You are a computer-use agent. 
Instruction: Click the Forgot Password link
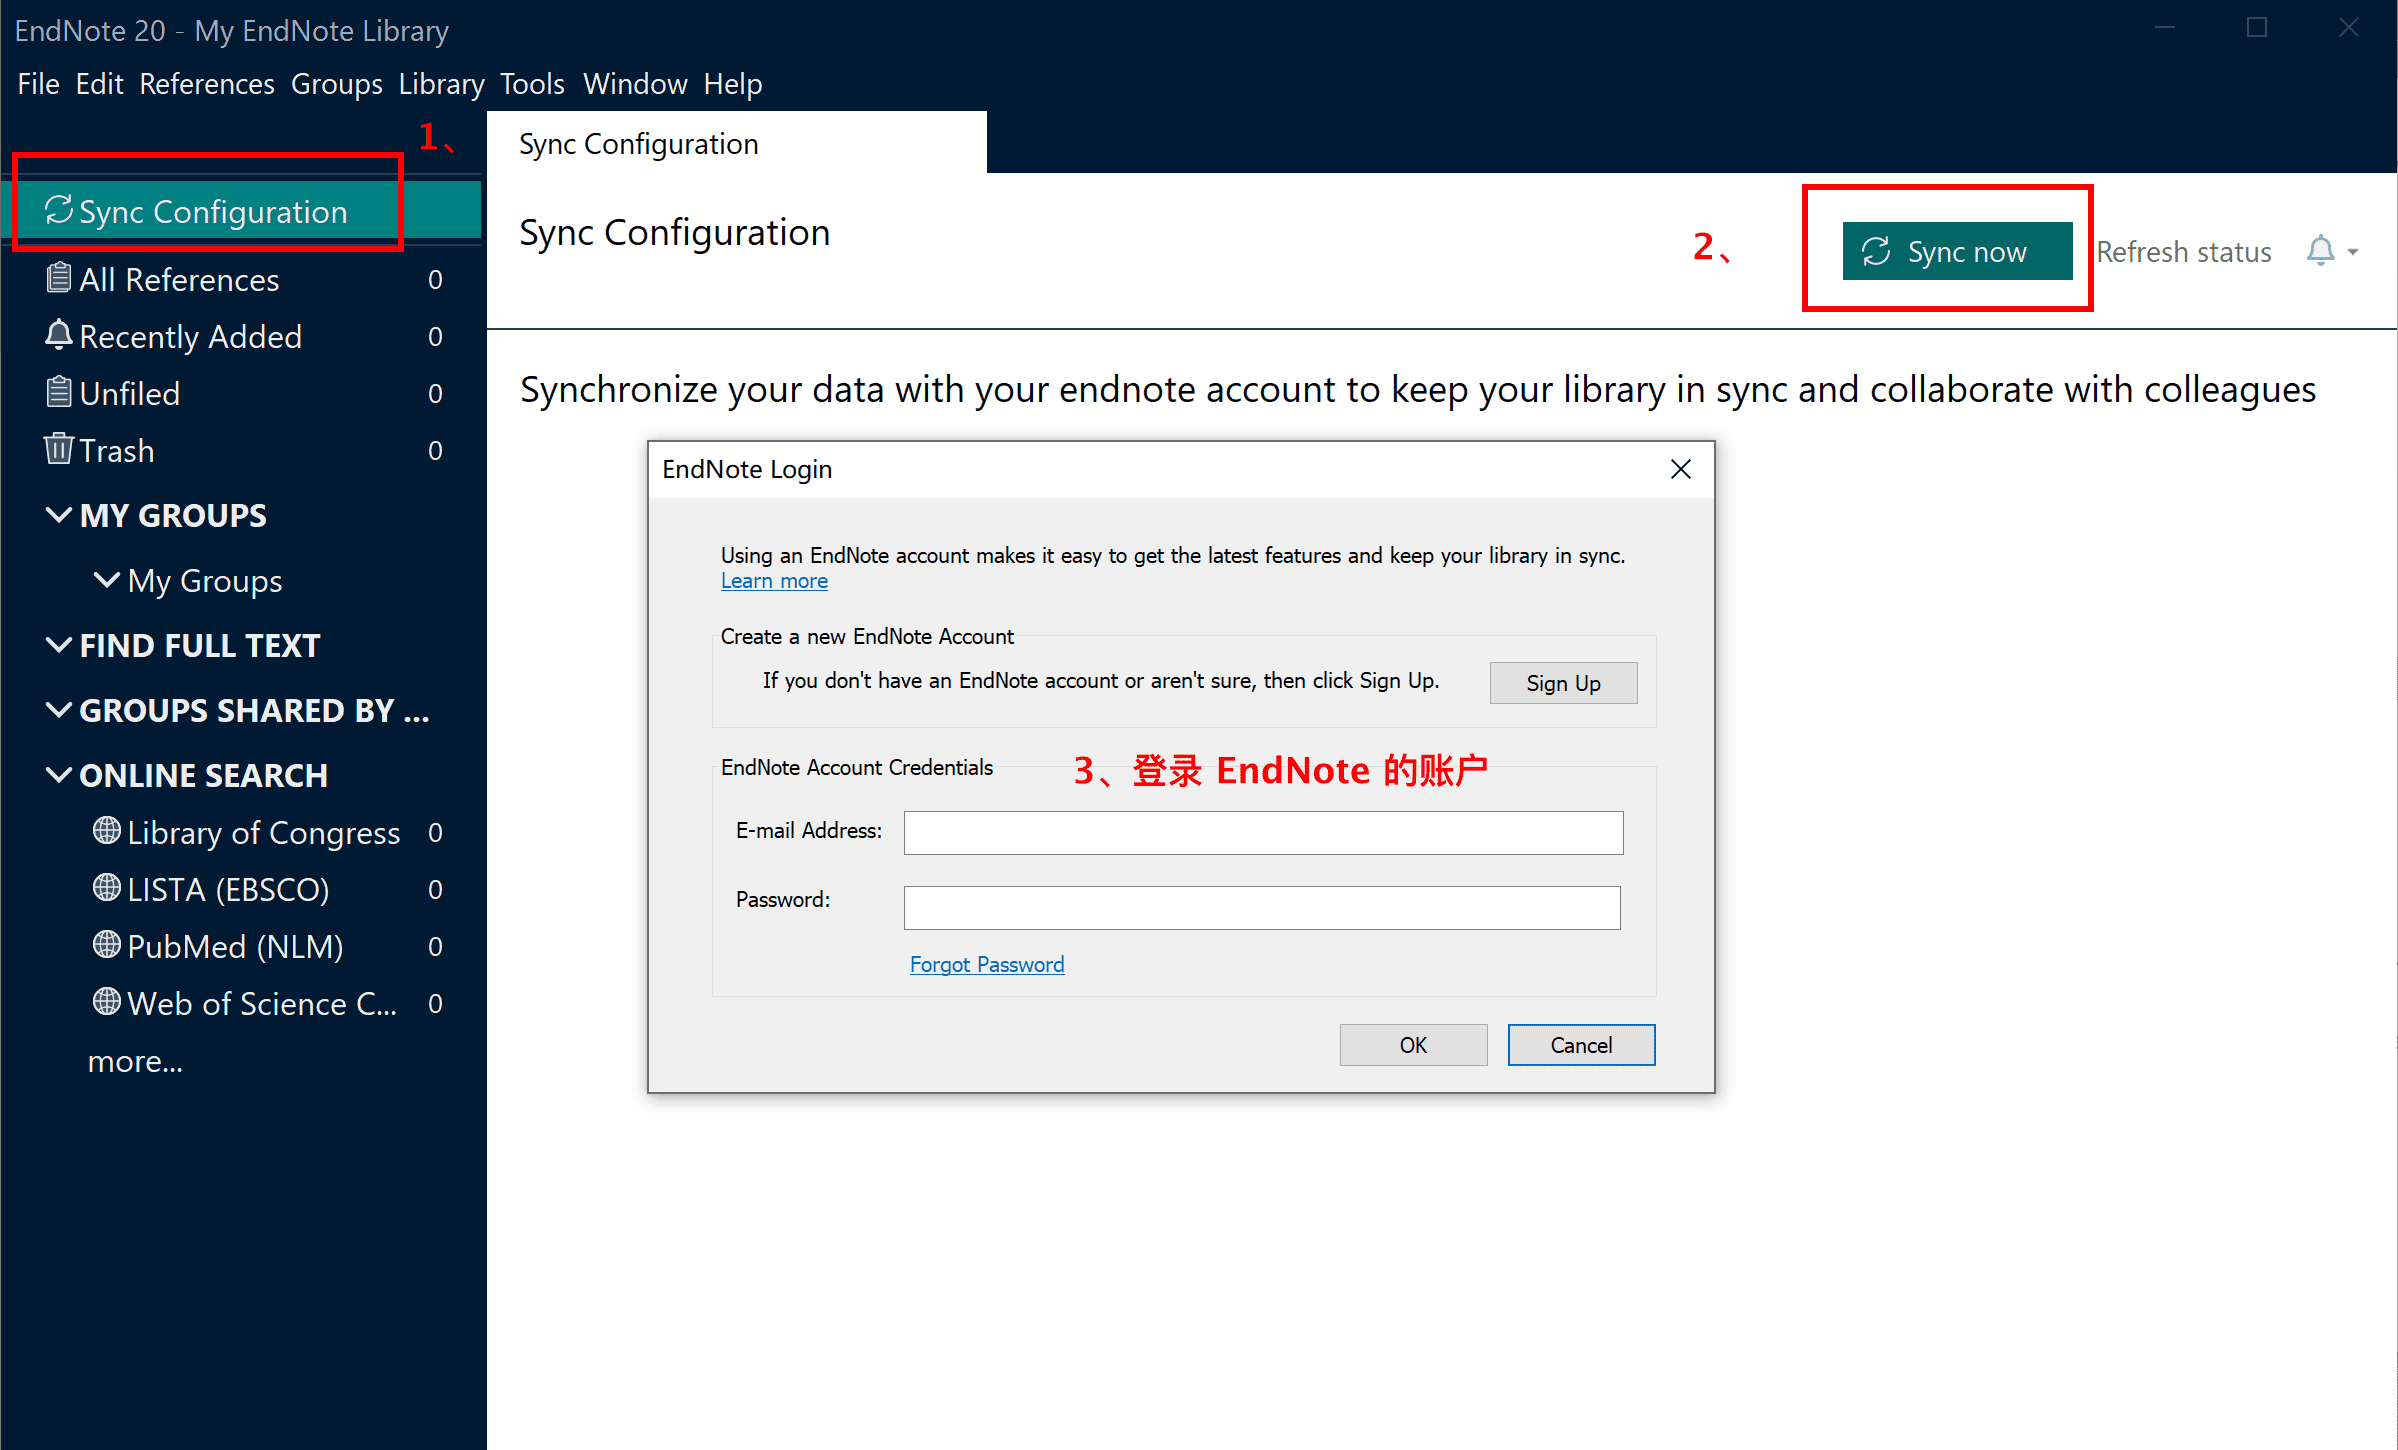click(986, 964)
